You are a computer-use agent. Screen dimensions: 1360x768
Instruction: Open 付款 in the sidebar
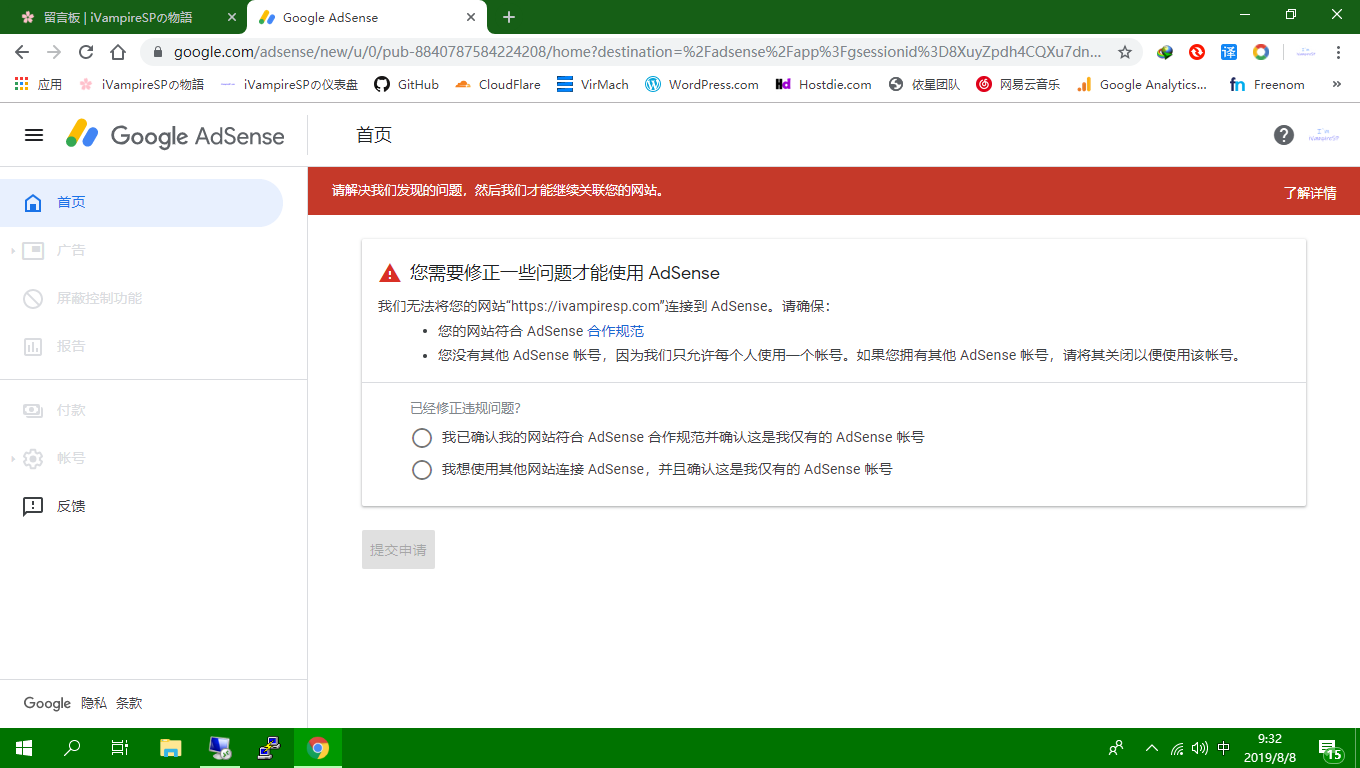[x=141, y=411]
